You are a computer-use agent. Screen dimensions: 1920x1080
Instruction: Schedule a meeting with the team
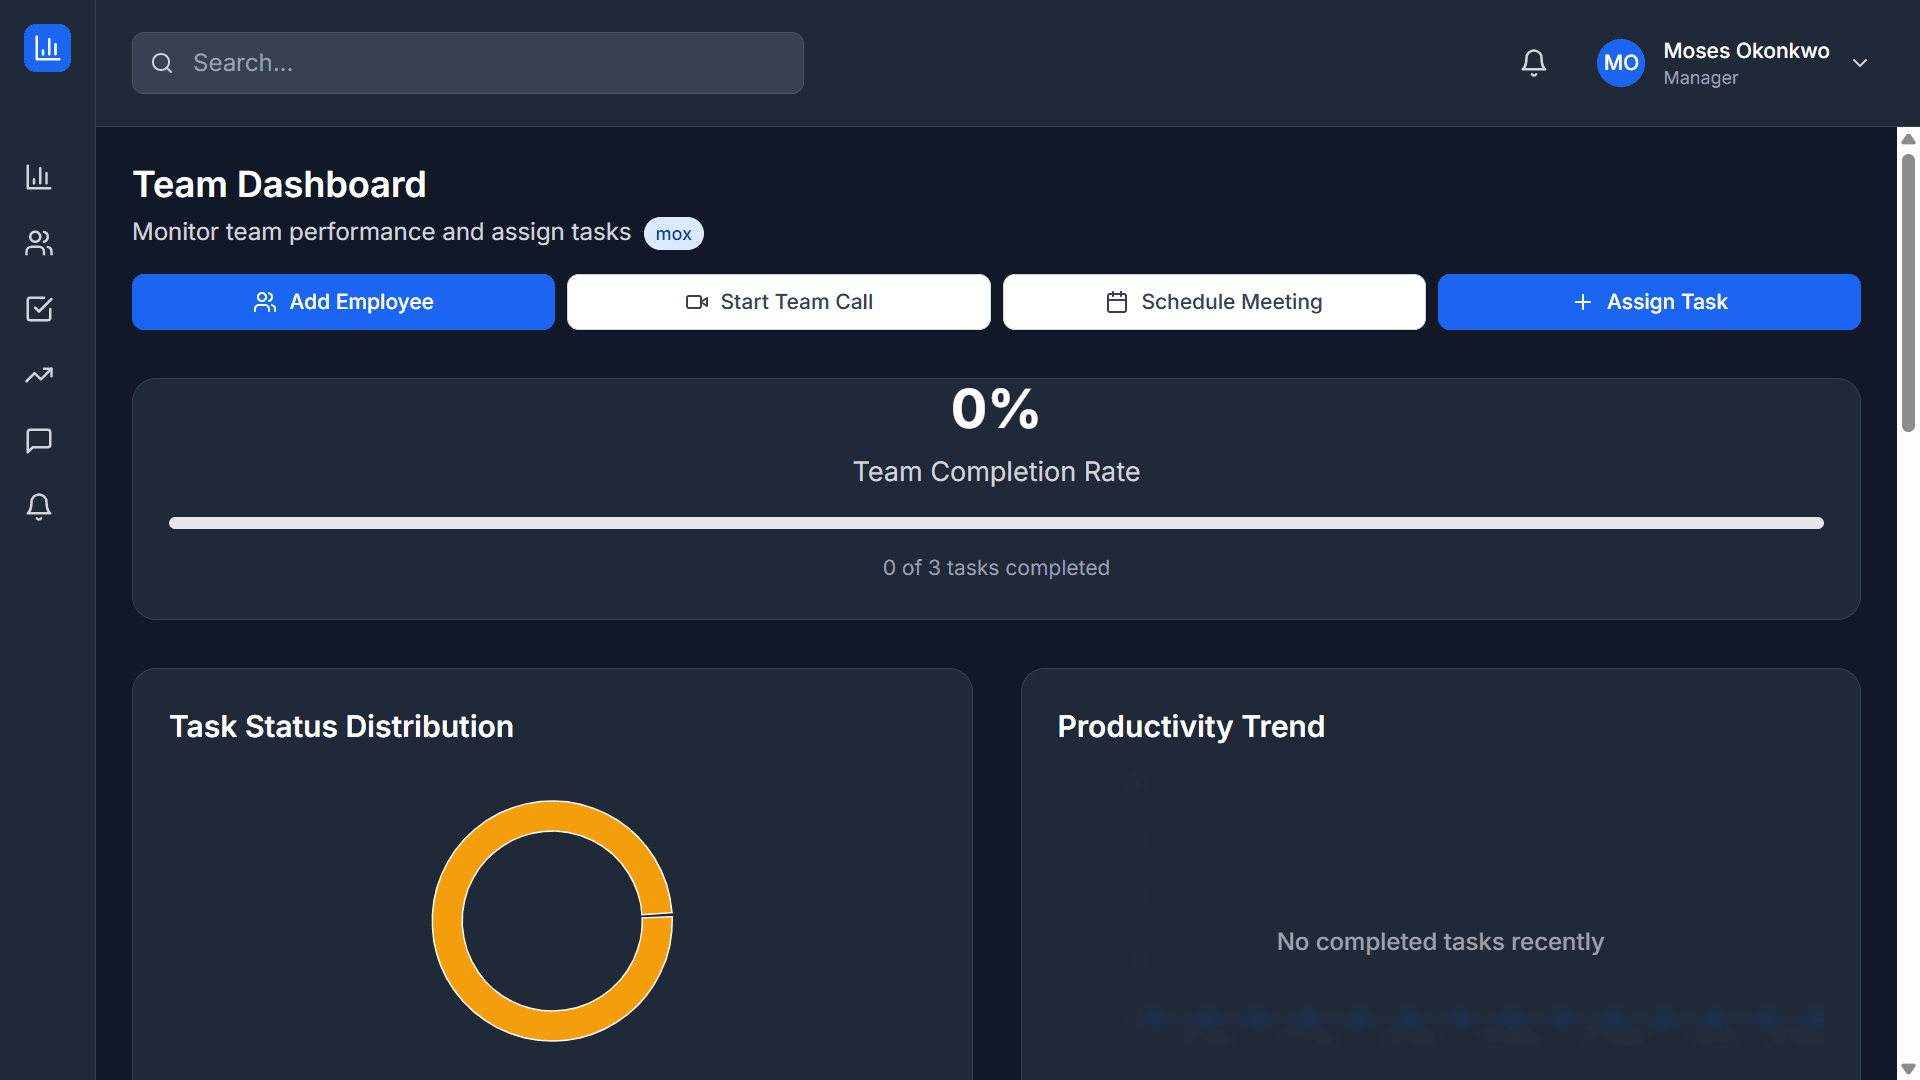pyautogui.click(x=1213, y=301)
